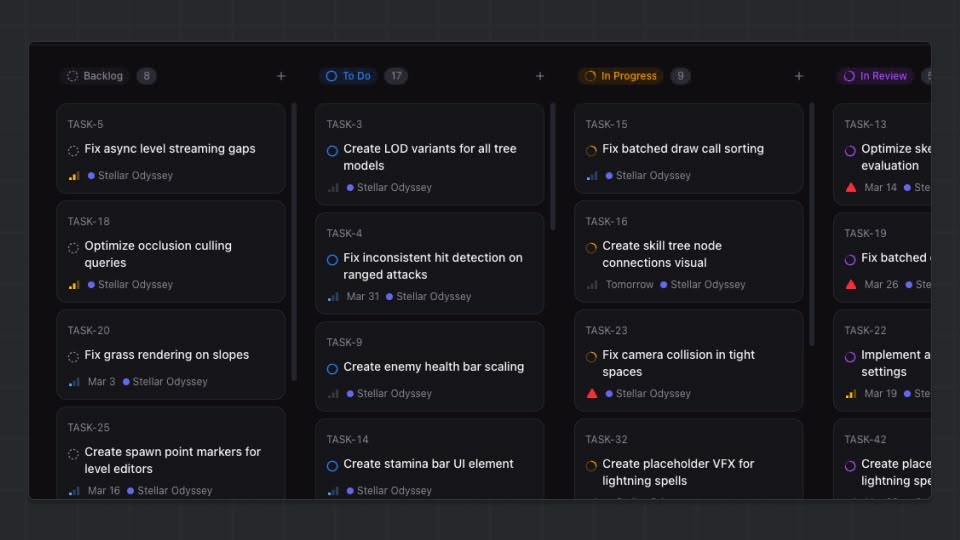Add a new card to In Progress column

(x=798, y=76)
